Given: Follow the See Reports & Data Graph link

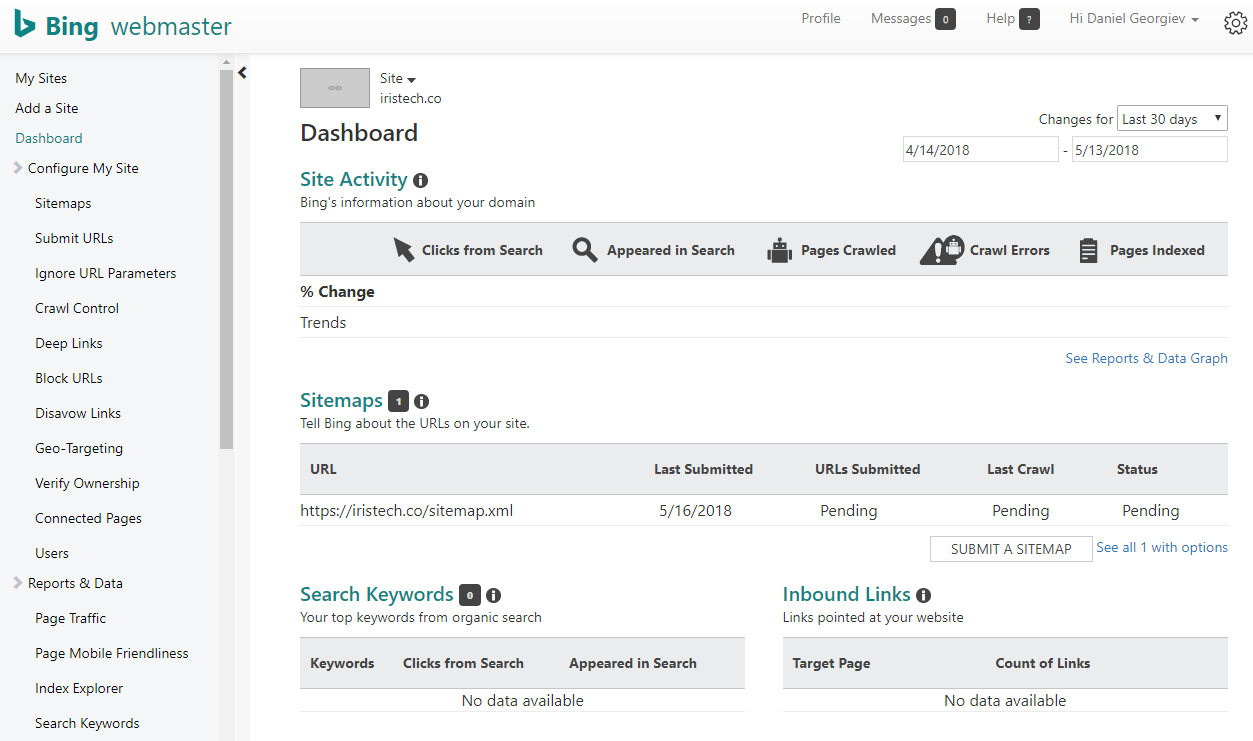Looking at the screenshot, I should 1146,358.
